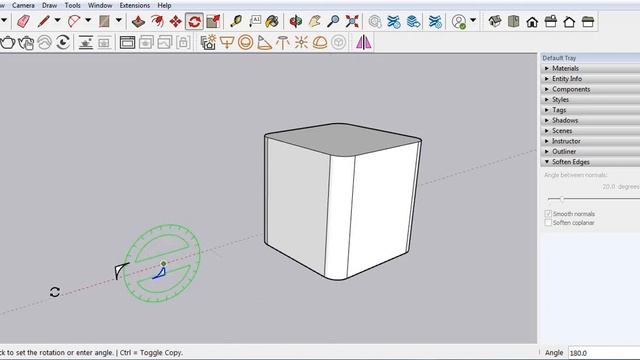
Task: Open the Rectangle shapes dropdown arrow
Action: (x=119, y=20)
